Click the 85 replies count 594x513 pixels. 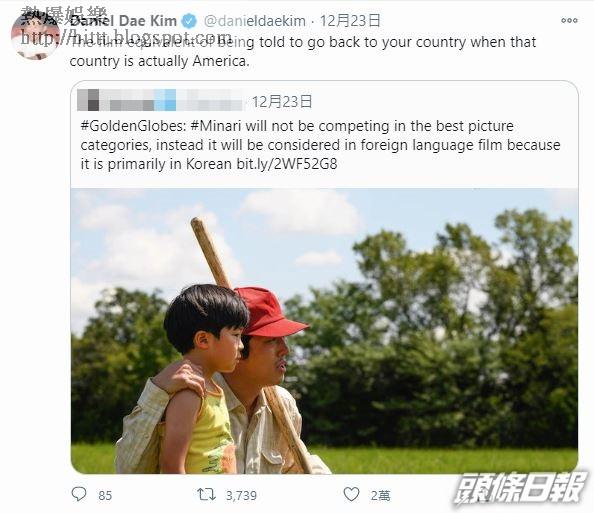[x=105, y=496]
